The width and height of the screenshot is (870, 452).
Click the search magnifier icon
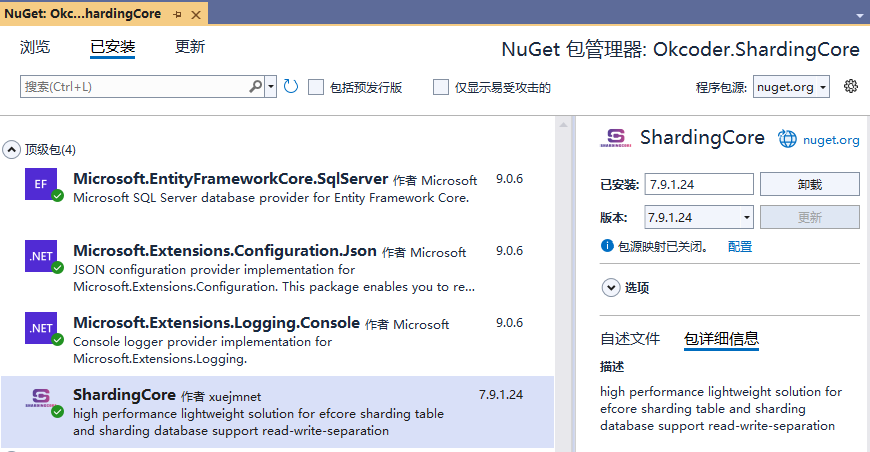point(256,87)
